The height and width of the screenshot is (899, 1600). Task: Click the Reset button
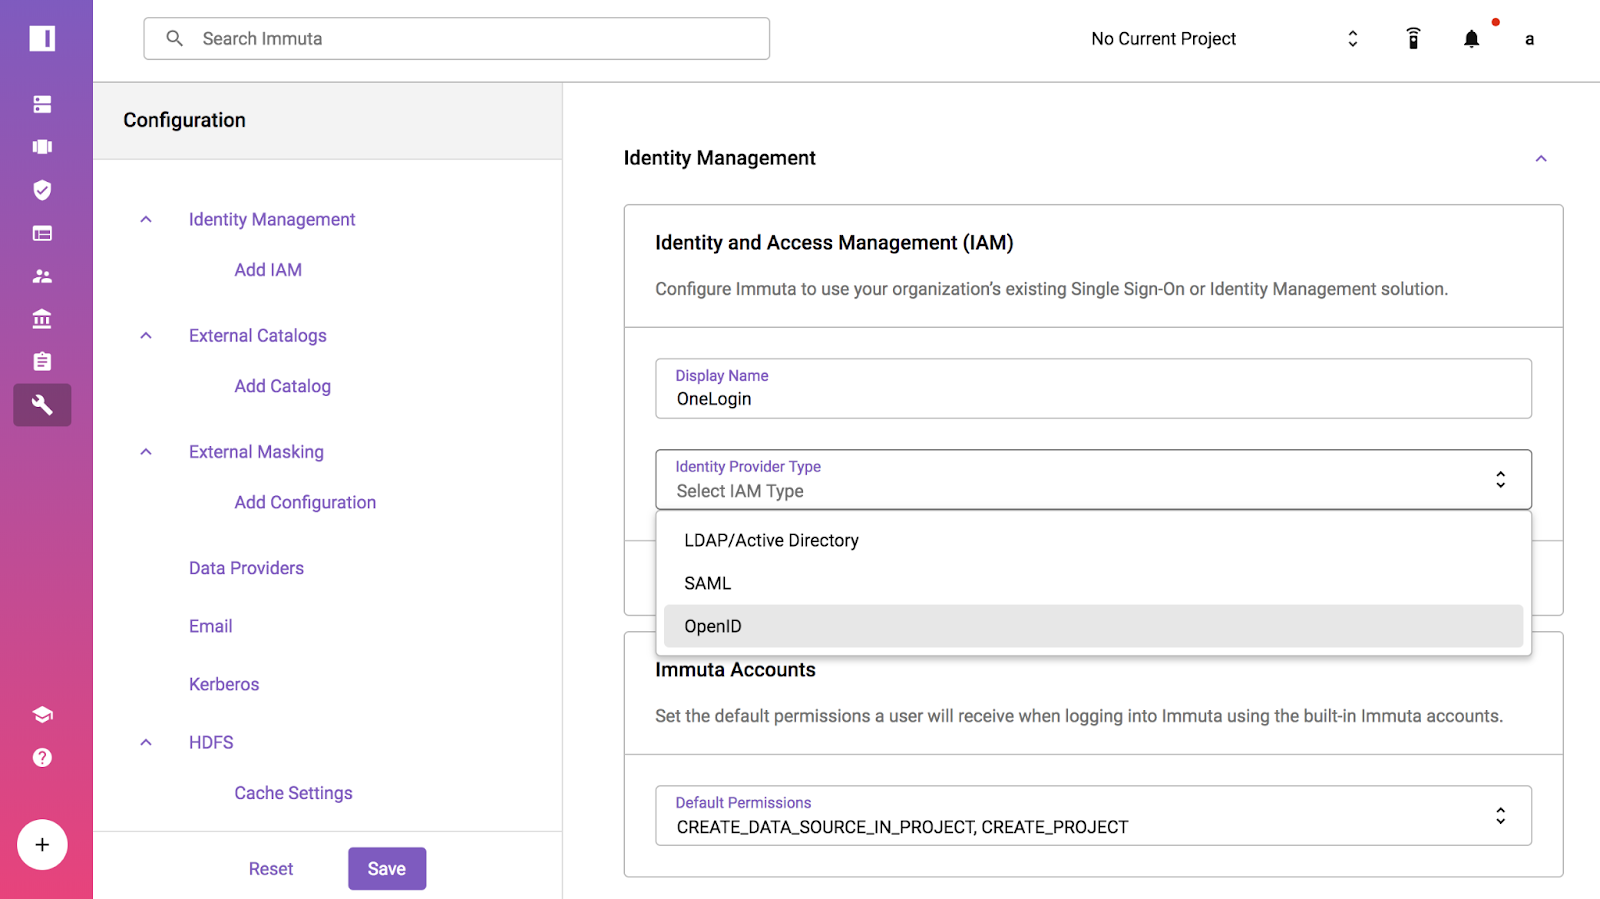[271, 869]
